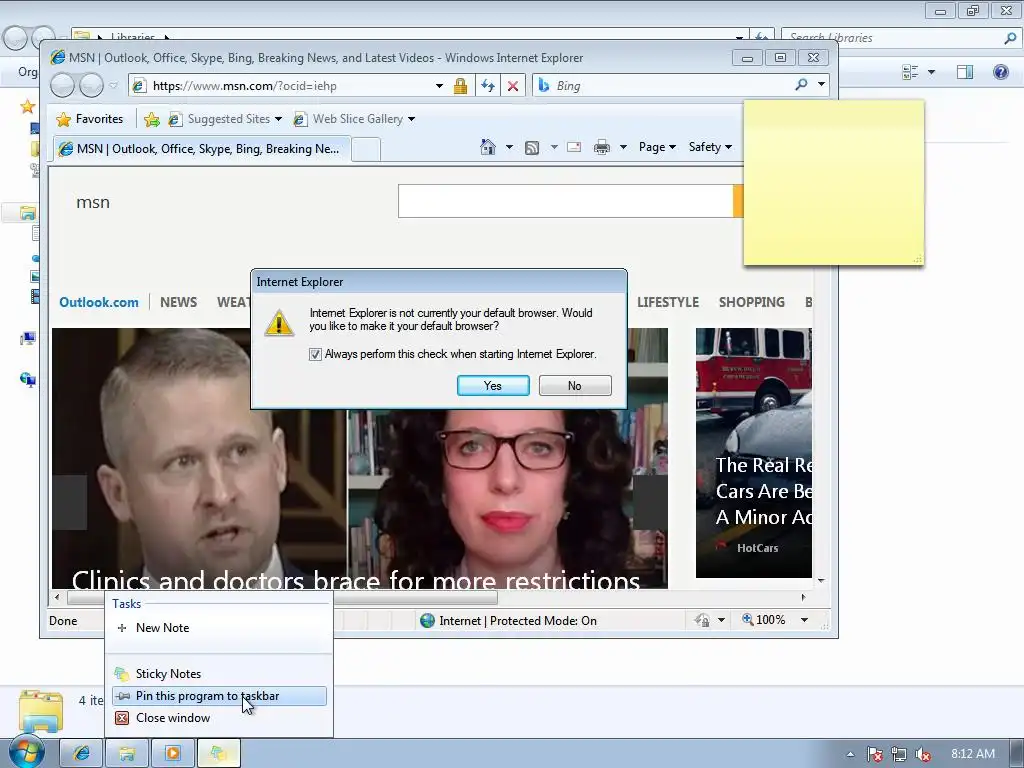The width and height of the screenshot is (1024, 768).
Task: Click the horizontal scrollbar thumb
Action: [283, 597]
